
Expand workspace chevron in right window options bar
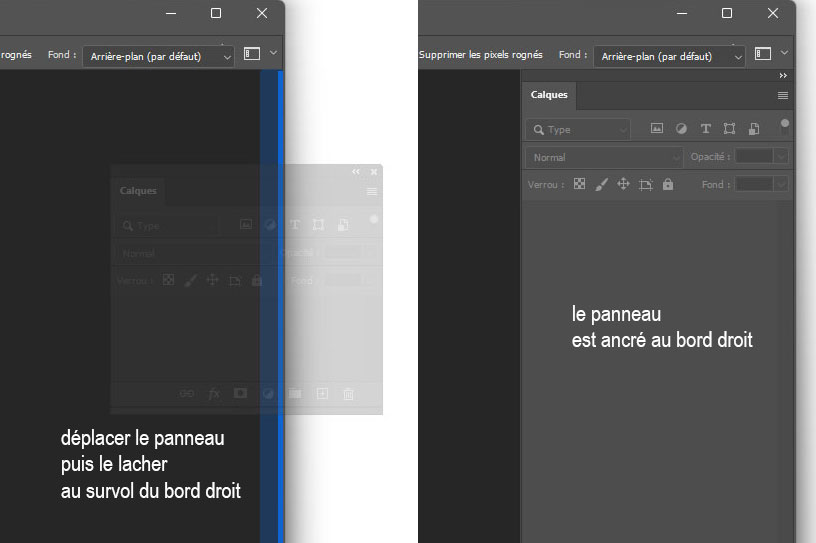click(x=784, y=53)
